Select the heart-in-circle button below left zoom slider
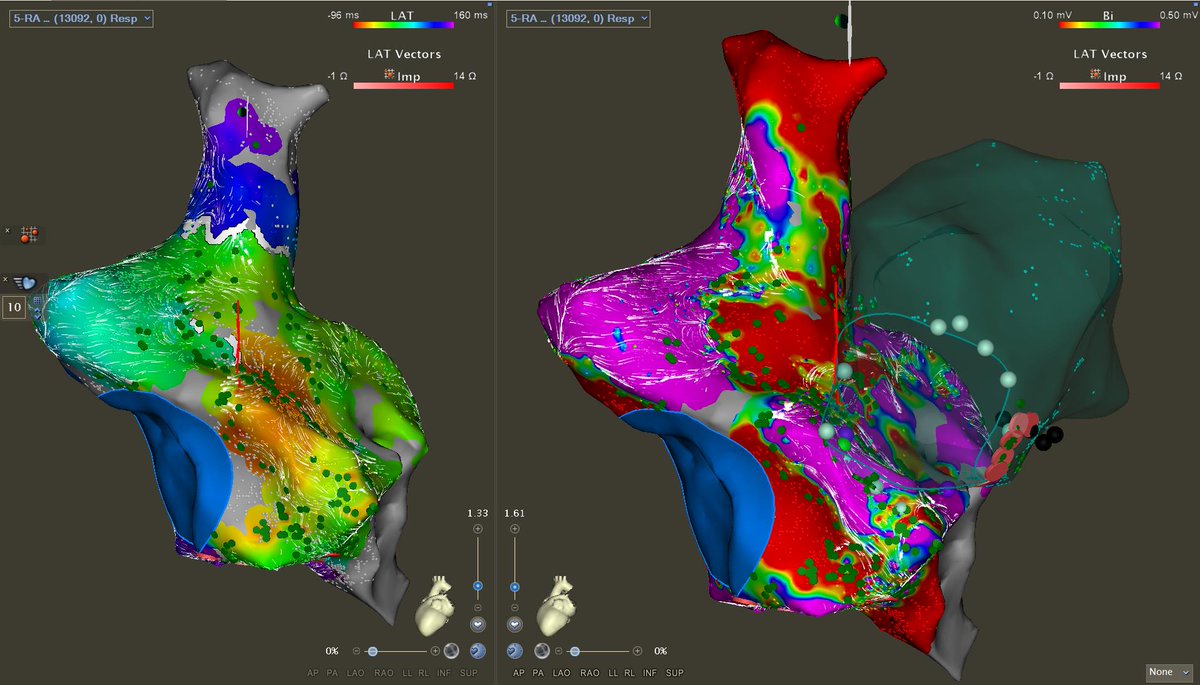The width and height of the screenshot is (1200, 685). pos(478,624)
